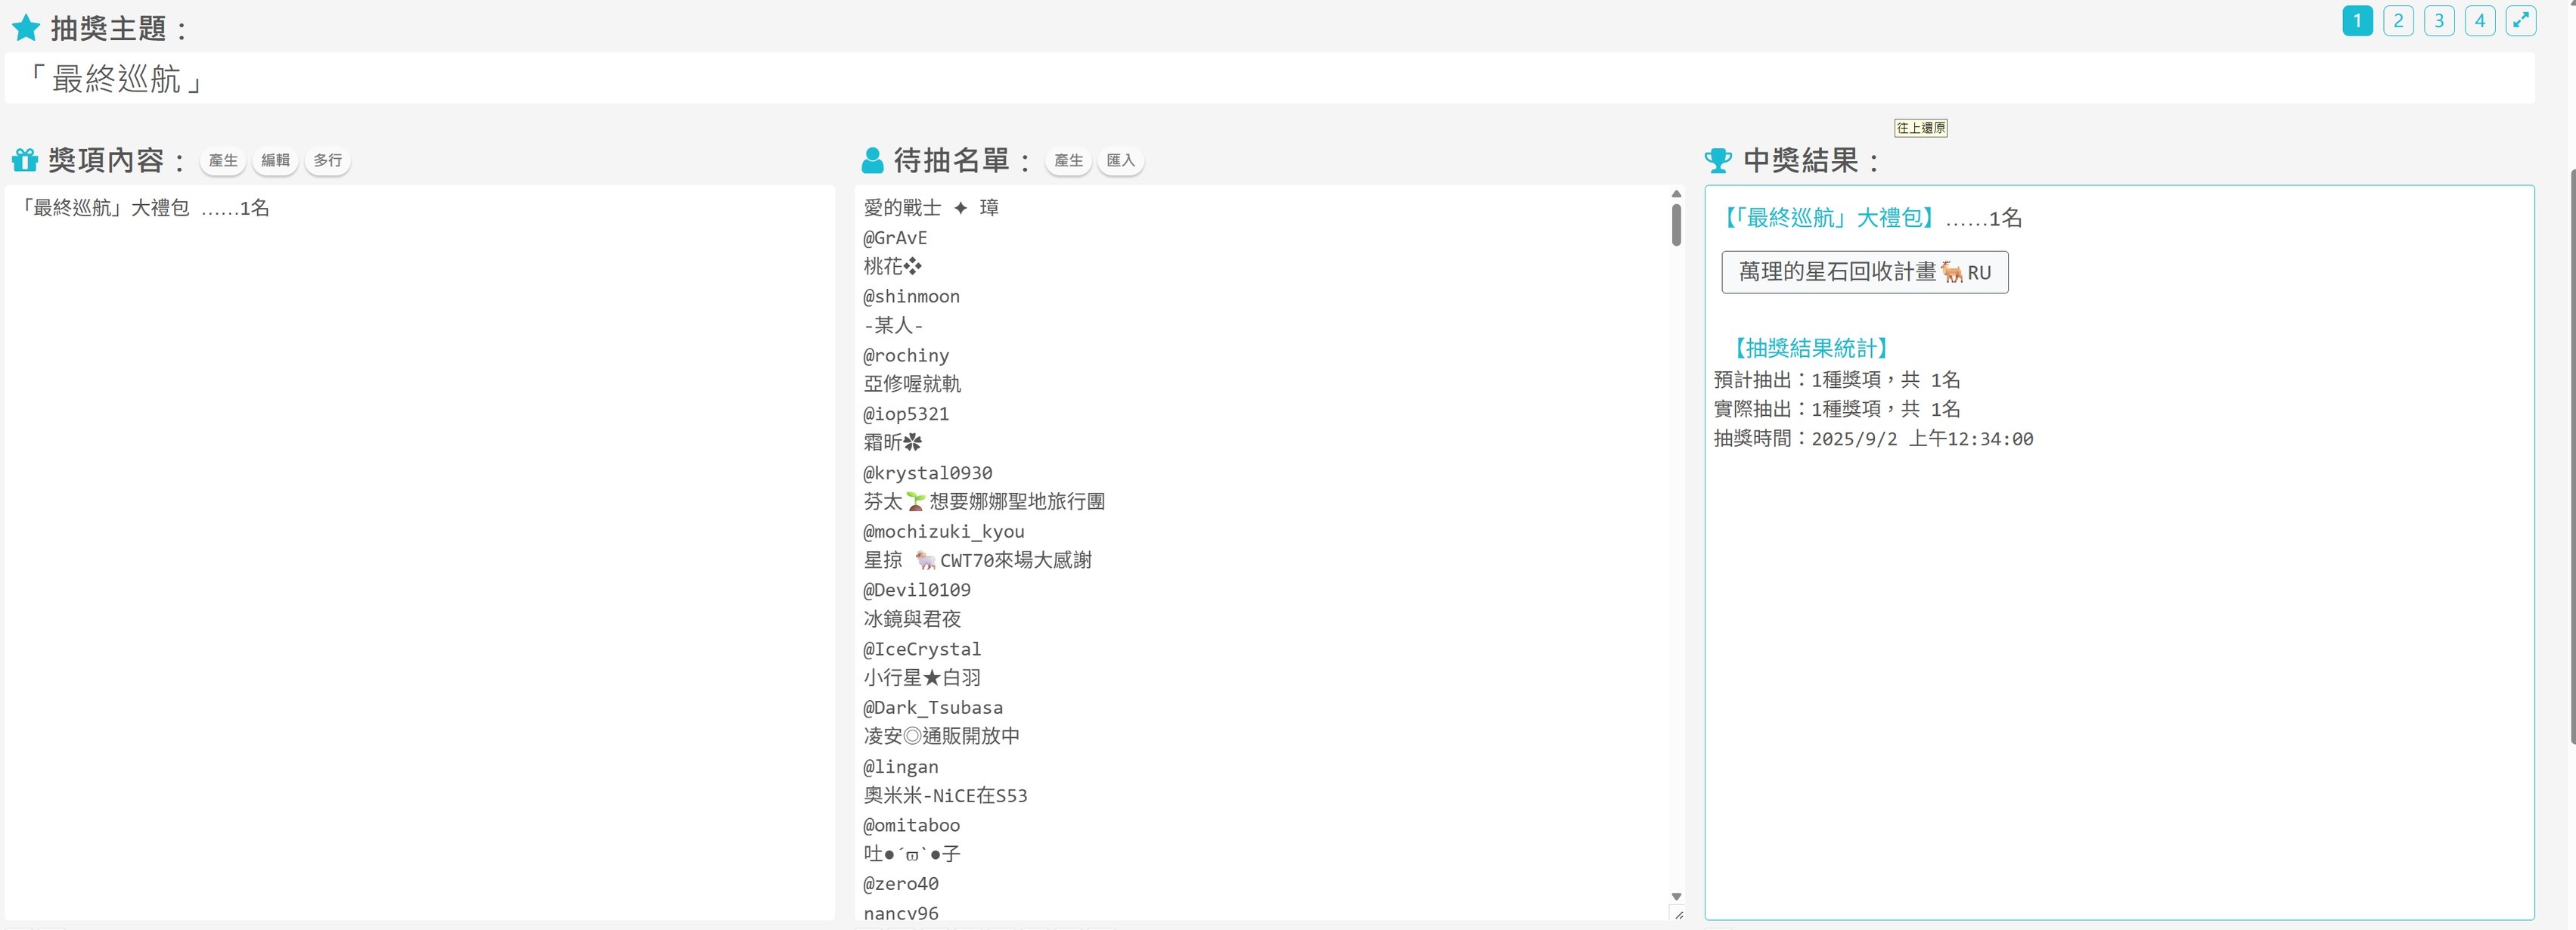
Task: Click the gift icon beside 獎項內容
Action: [24, 160]
